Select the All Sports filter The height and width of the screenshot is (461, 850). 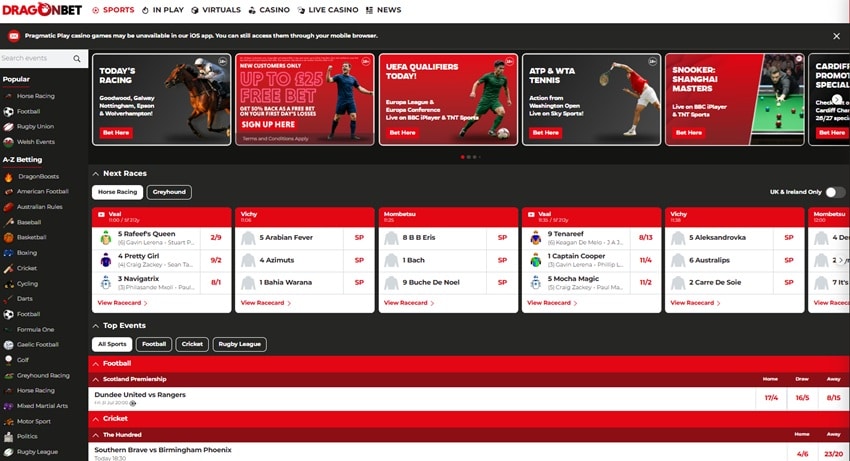coord(112,344)
